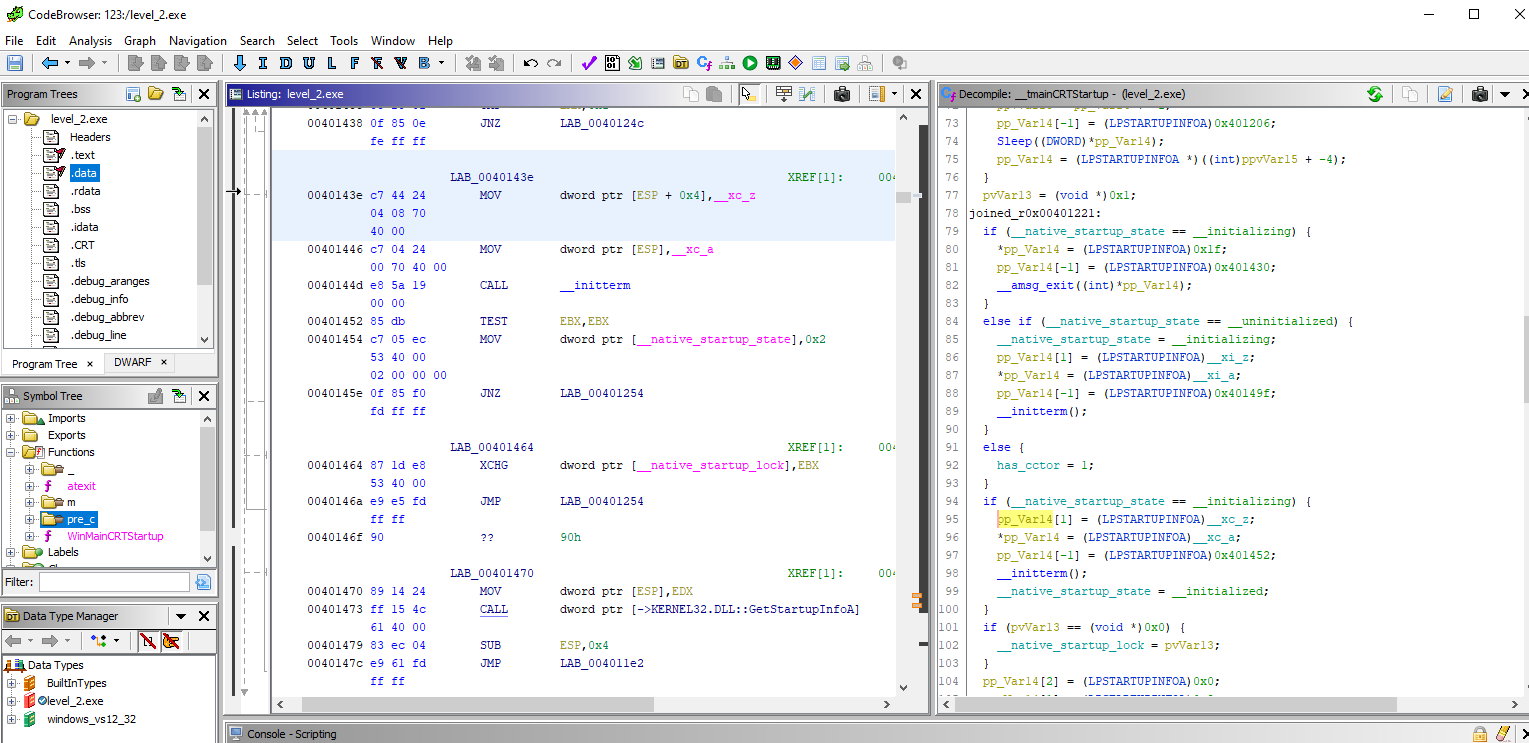Click the open folder icon in Program Trees
The width and height of the screenshot is (1529, 743).
click(x=156, y=94)
